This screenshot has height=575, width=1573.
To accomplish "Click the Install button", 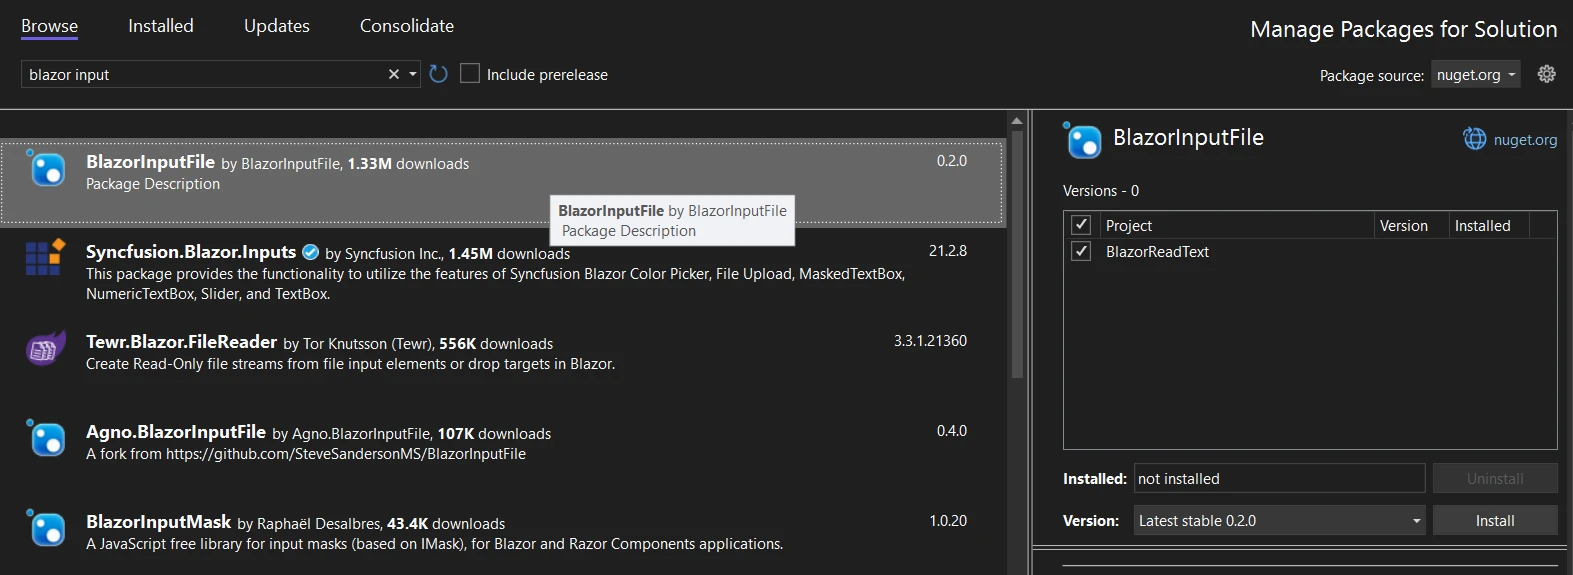I will coord(1494,520).
